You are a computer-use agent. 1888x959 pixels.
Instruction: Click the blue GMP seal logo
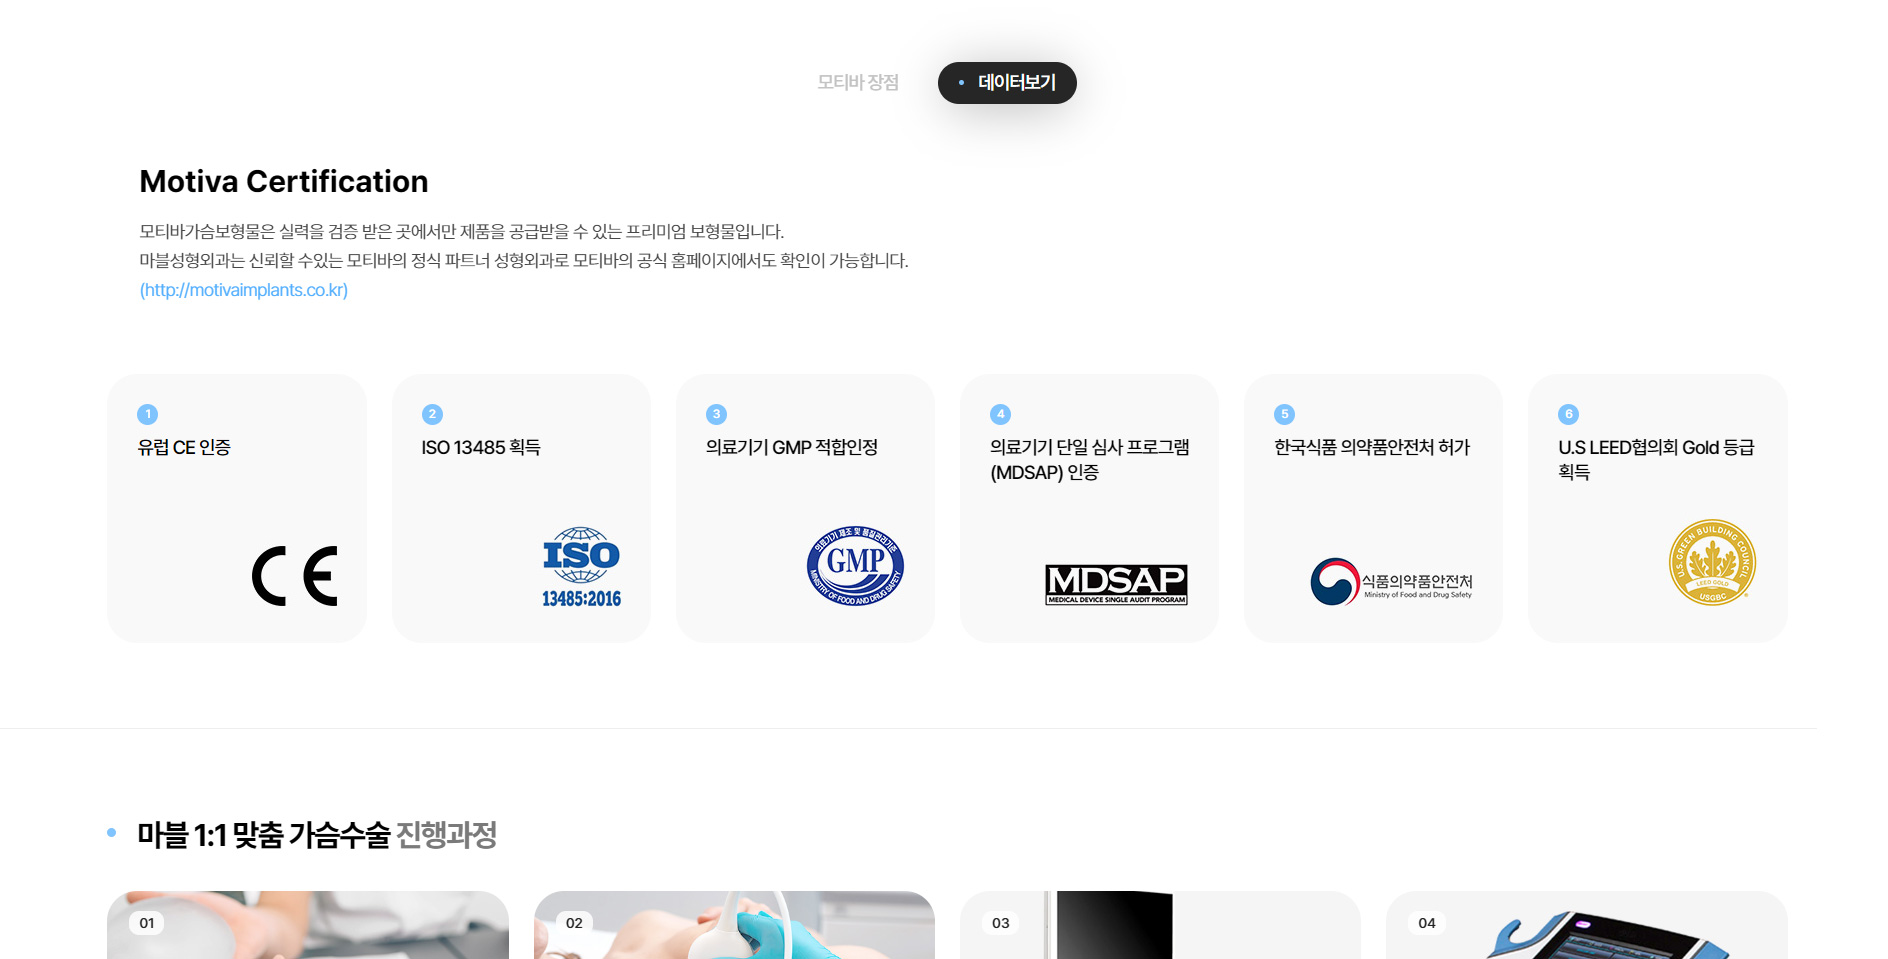click(x=855, y=566)
